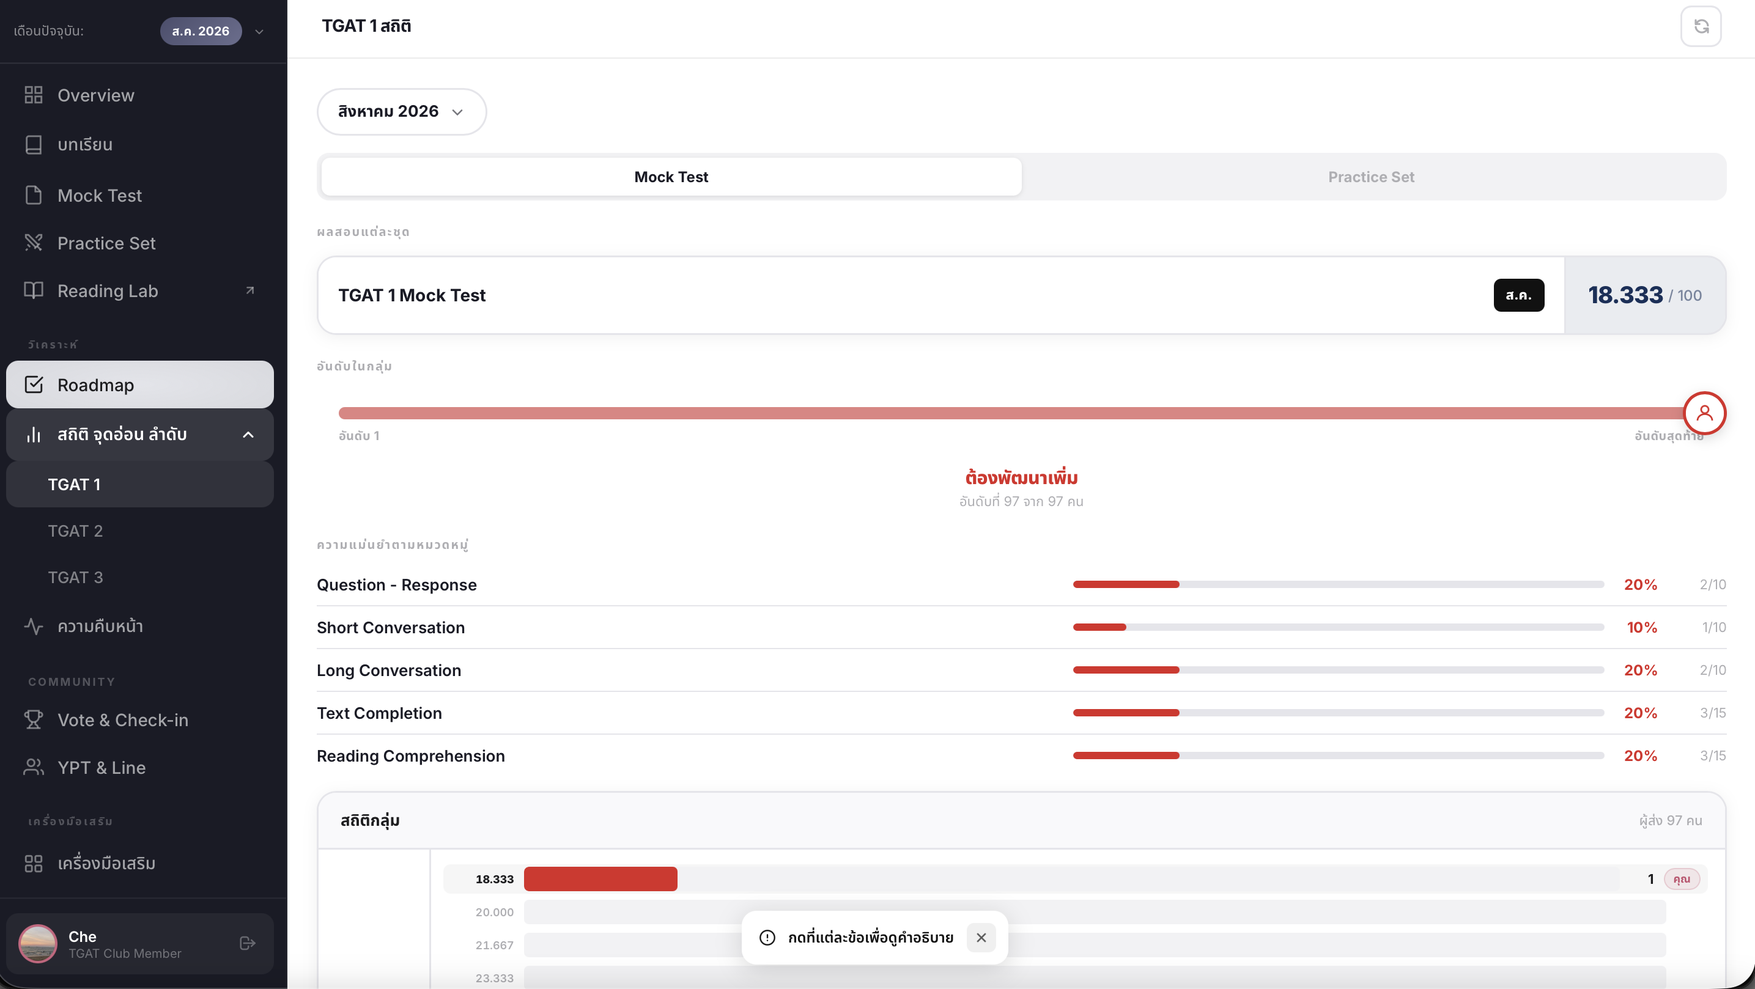Click the ผู้ส่ง 97 คน label

coord(1670,821)
